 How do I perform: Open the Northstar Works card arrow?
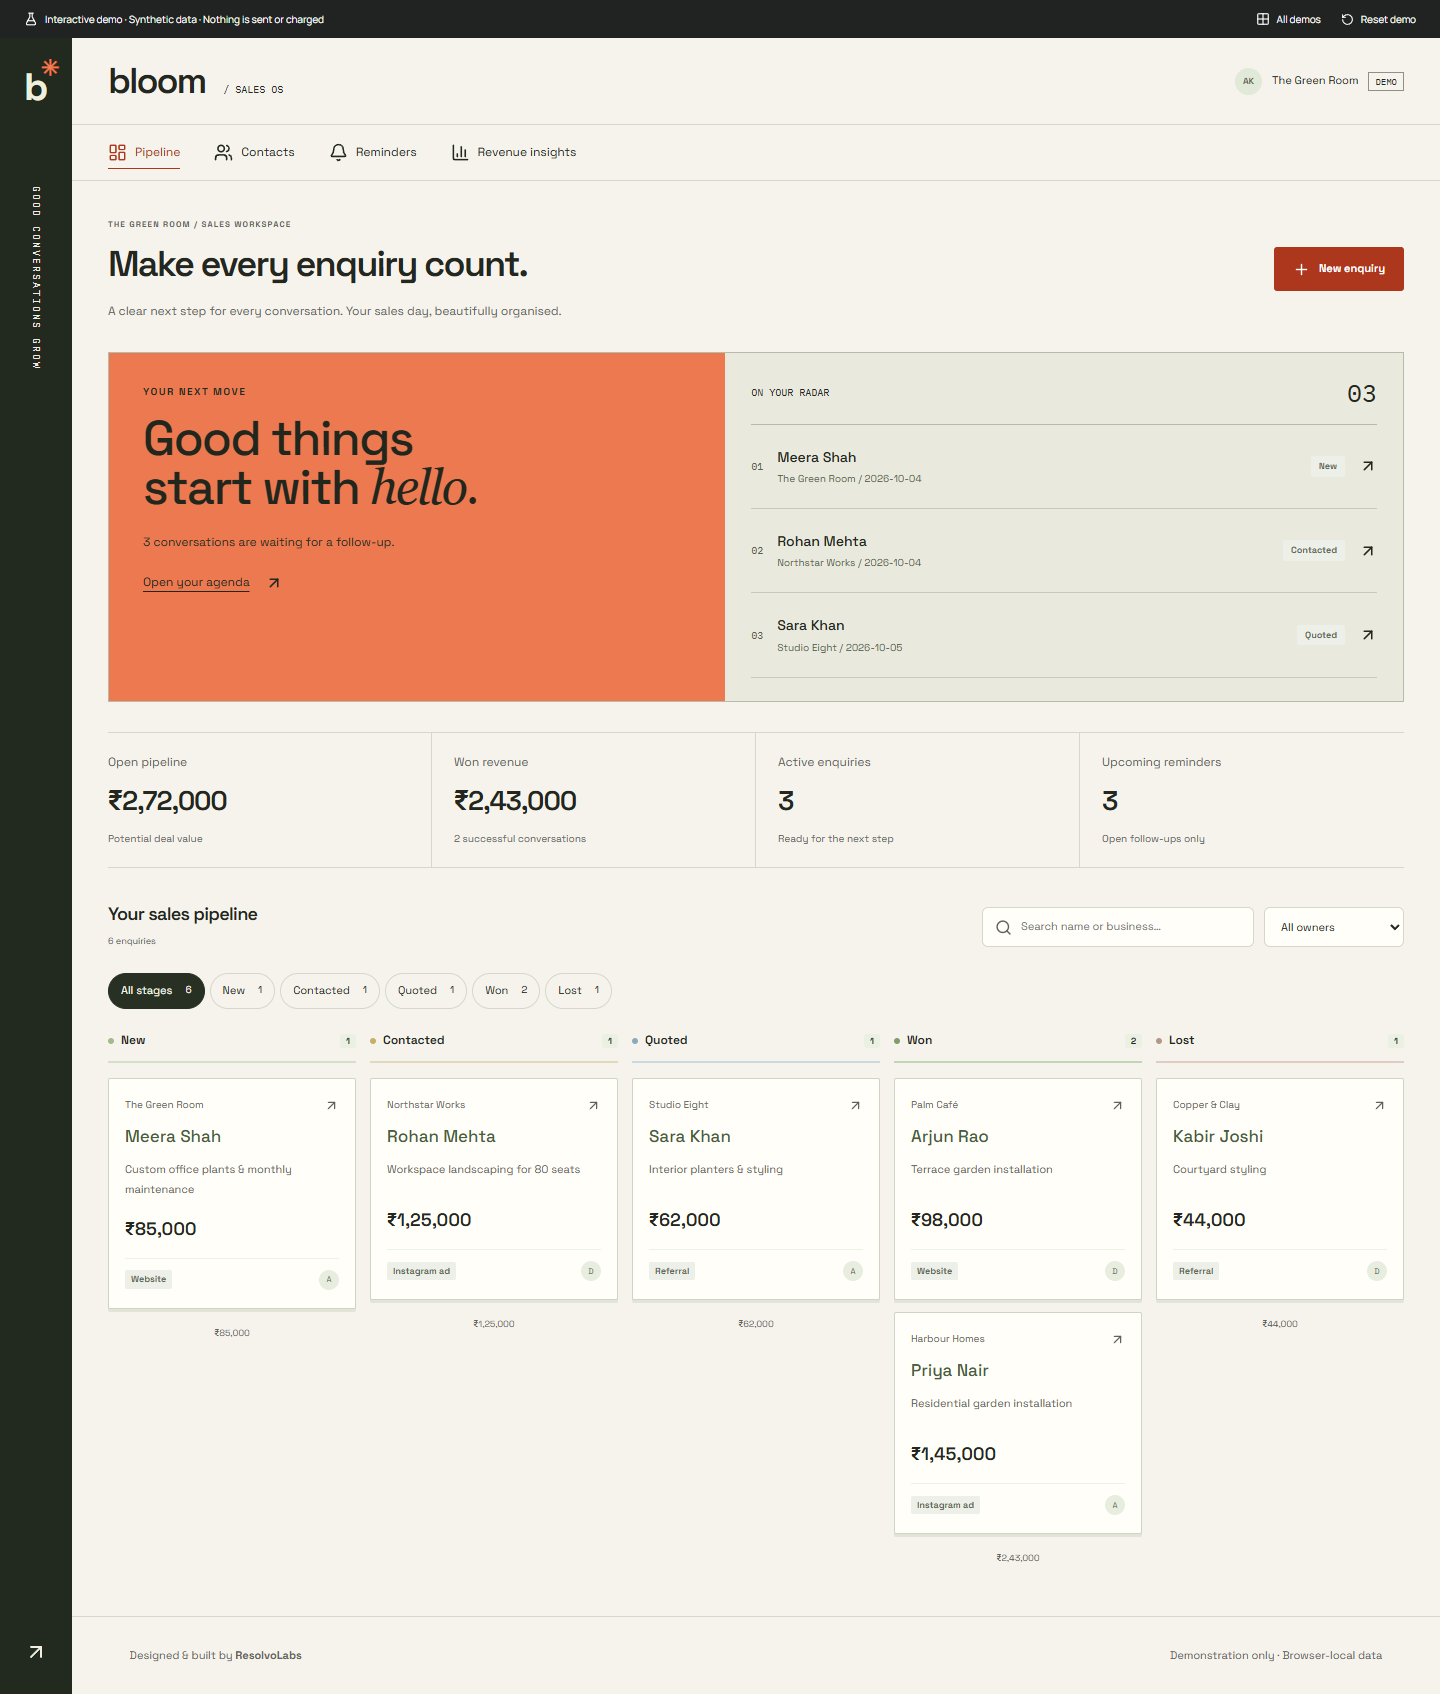[594, 1105]
